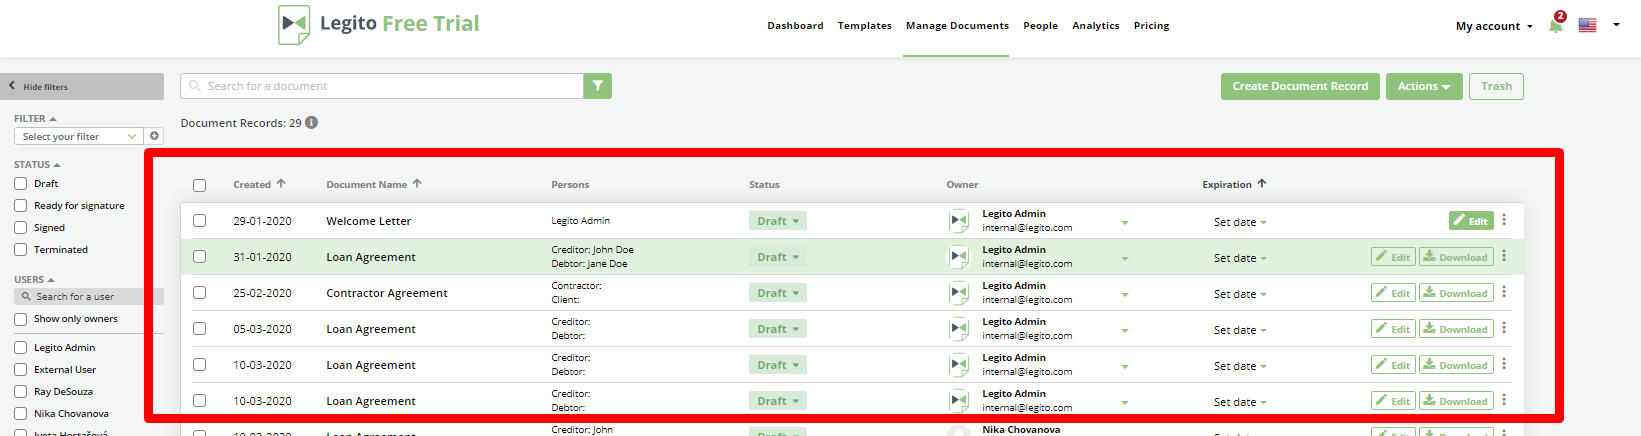
Task: Click the green filter funnel button
Action: [597, 86]
